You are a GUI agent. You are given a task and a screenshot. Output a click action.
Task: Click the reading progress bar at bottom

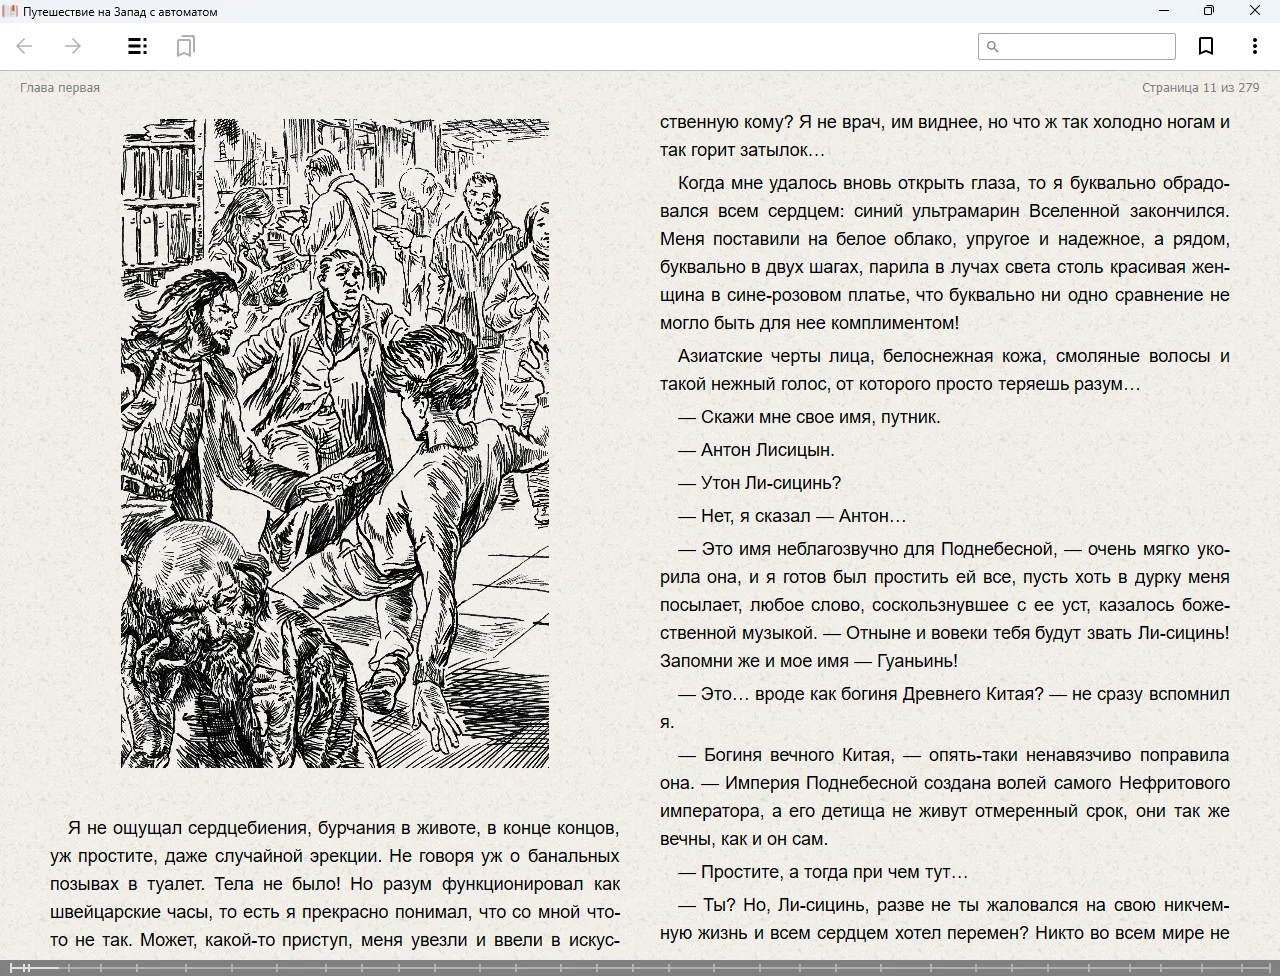(640, 967)
